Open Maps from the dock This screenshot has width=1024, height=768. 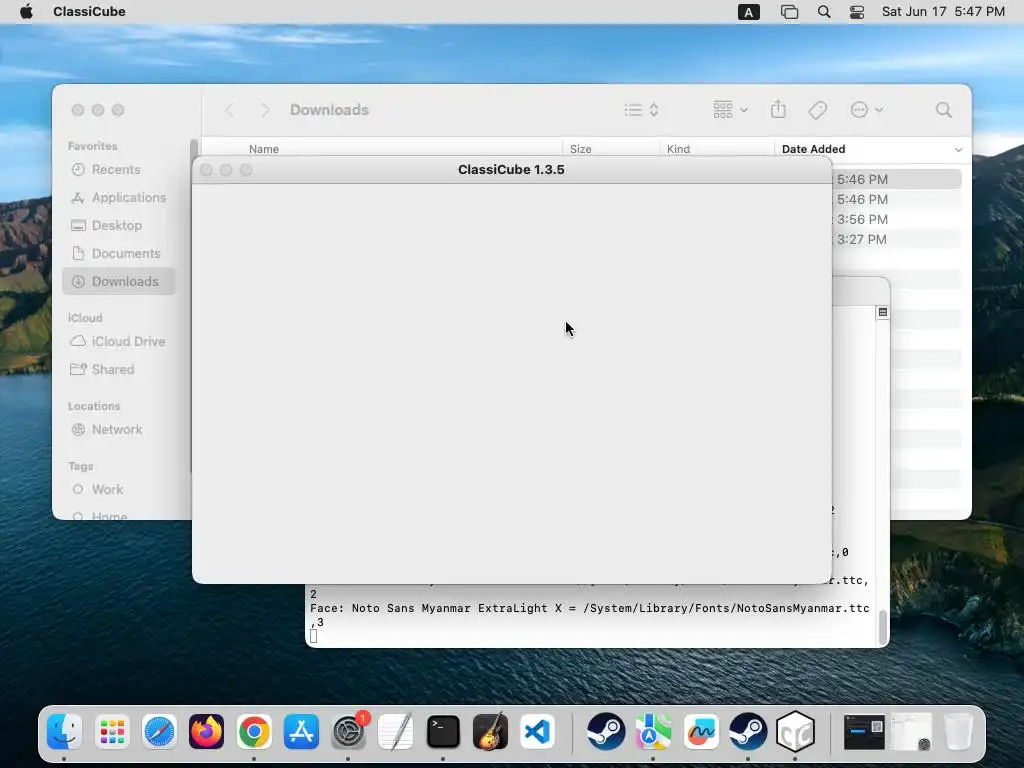coord(653,731)
